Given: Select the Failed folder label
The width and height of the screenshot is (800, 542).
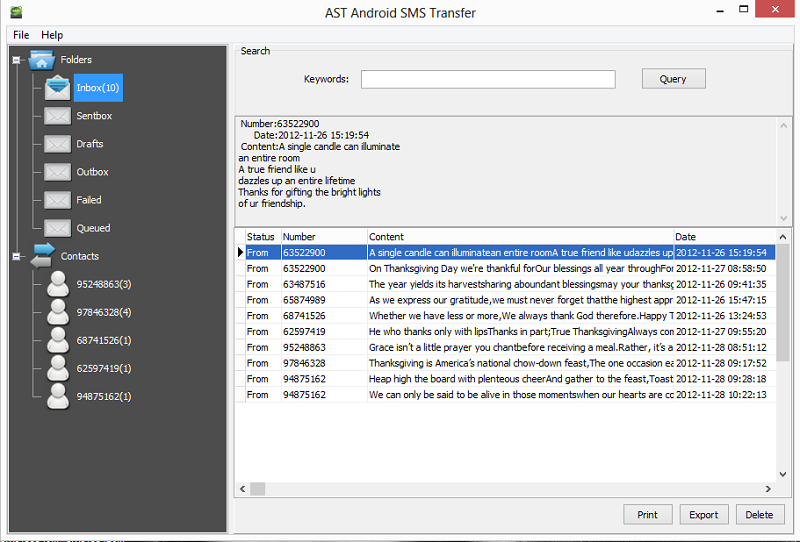Looking at the screenshot, I should coord(89,200).
